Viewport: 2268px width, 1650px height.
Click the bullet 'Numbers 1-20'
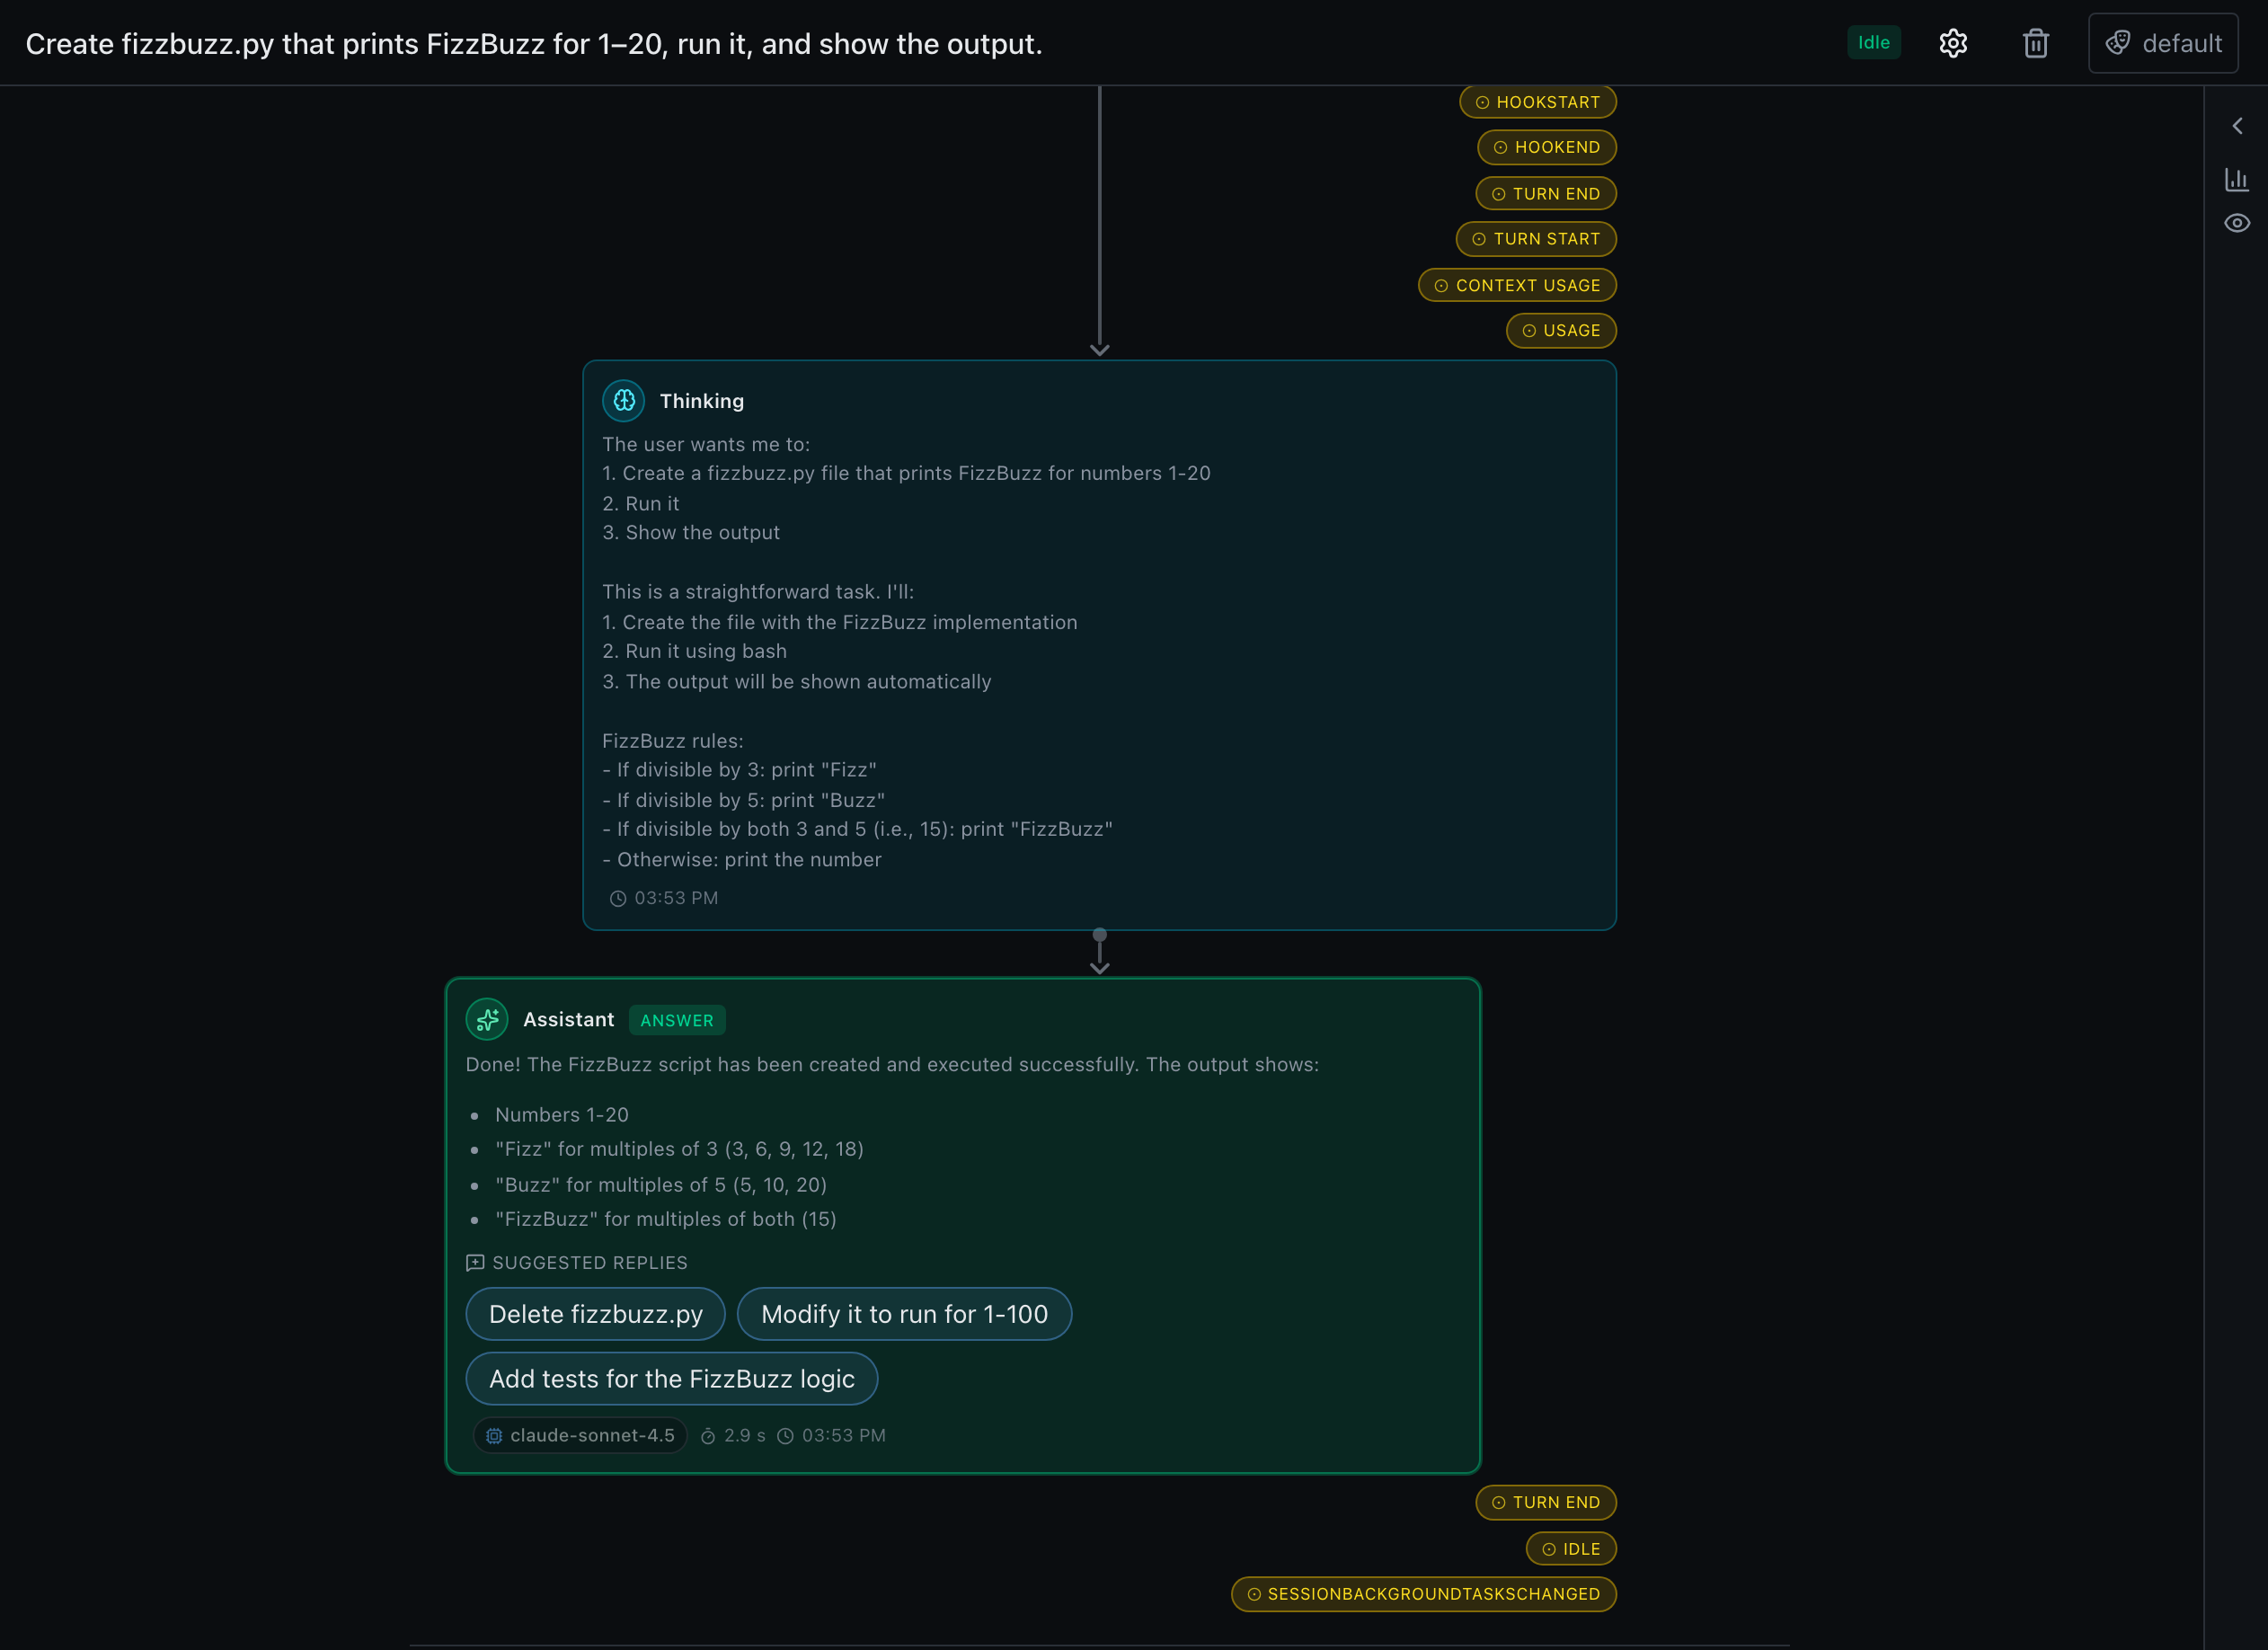coord(562,1115)
